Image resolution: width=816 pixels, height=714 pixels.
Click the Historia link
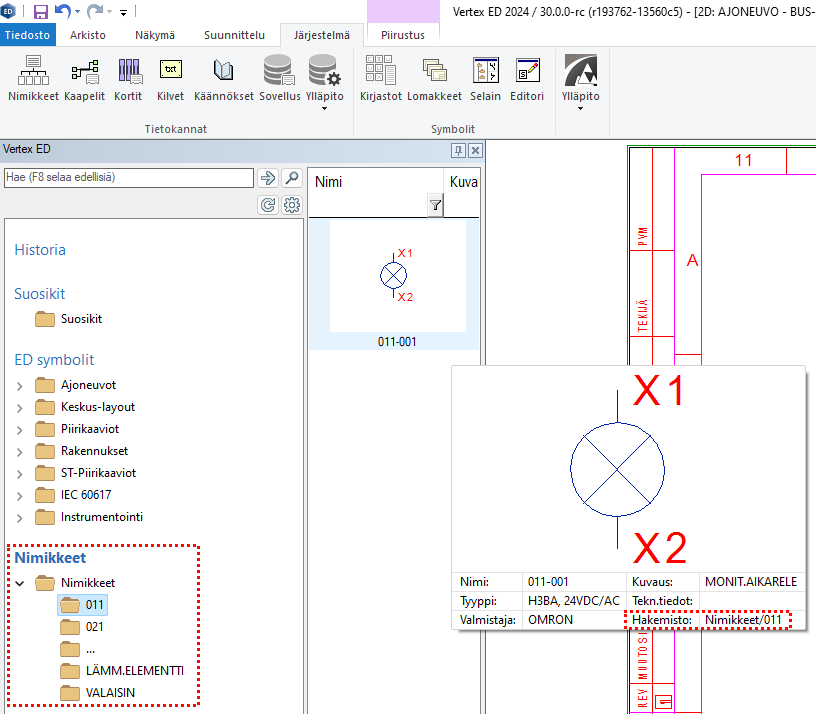coord(40,250)
